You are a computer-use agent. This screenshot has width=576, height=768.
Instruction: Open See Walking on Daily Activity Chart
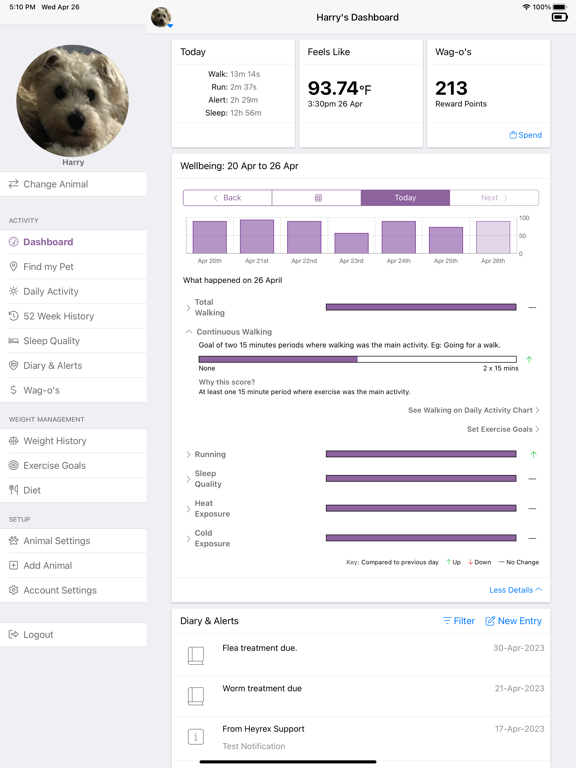[474, 410]
